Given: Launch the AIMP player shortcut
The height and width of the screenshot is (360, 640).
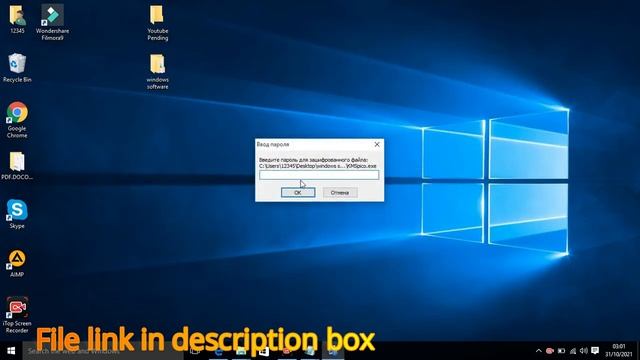Looking at the screenshot, I should tap(17, 263).
